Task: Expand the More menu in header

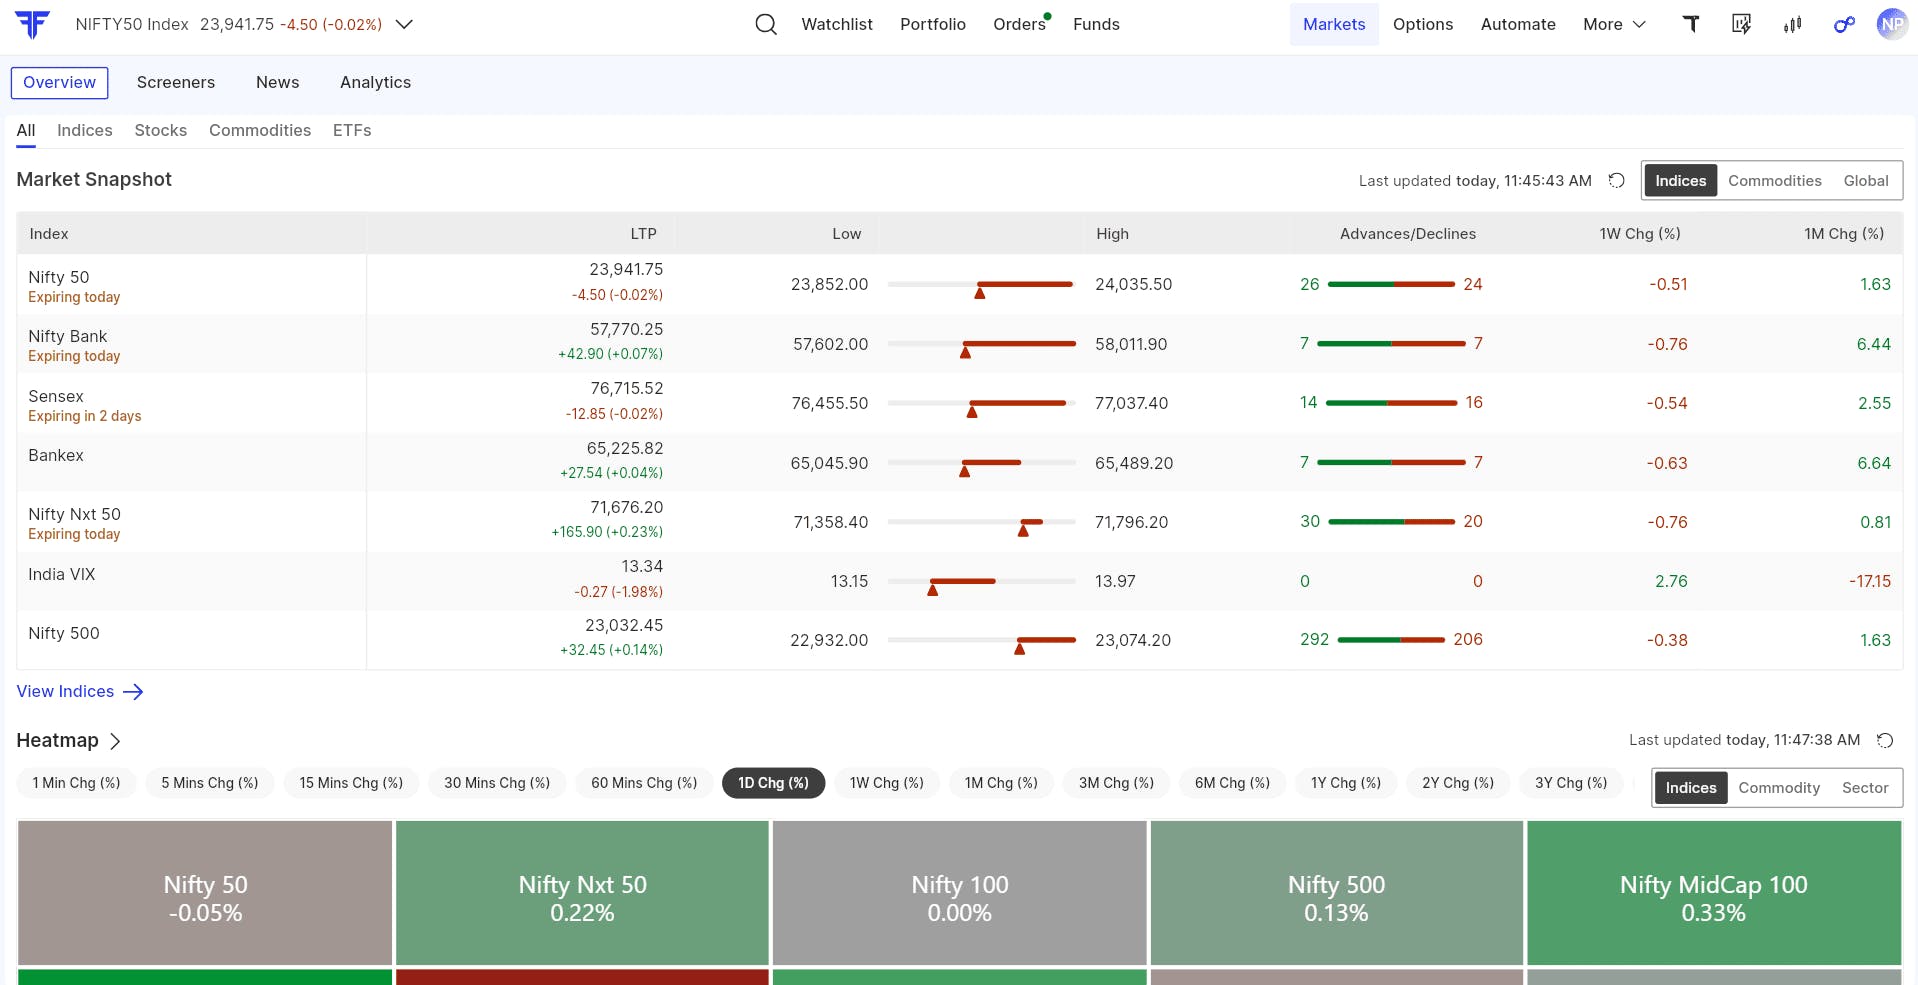Action: coord(1614,24)
